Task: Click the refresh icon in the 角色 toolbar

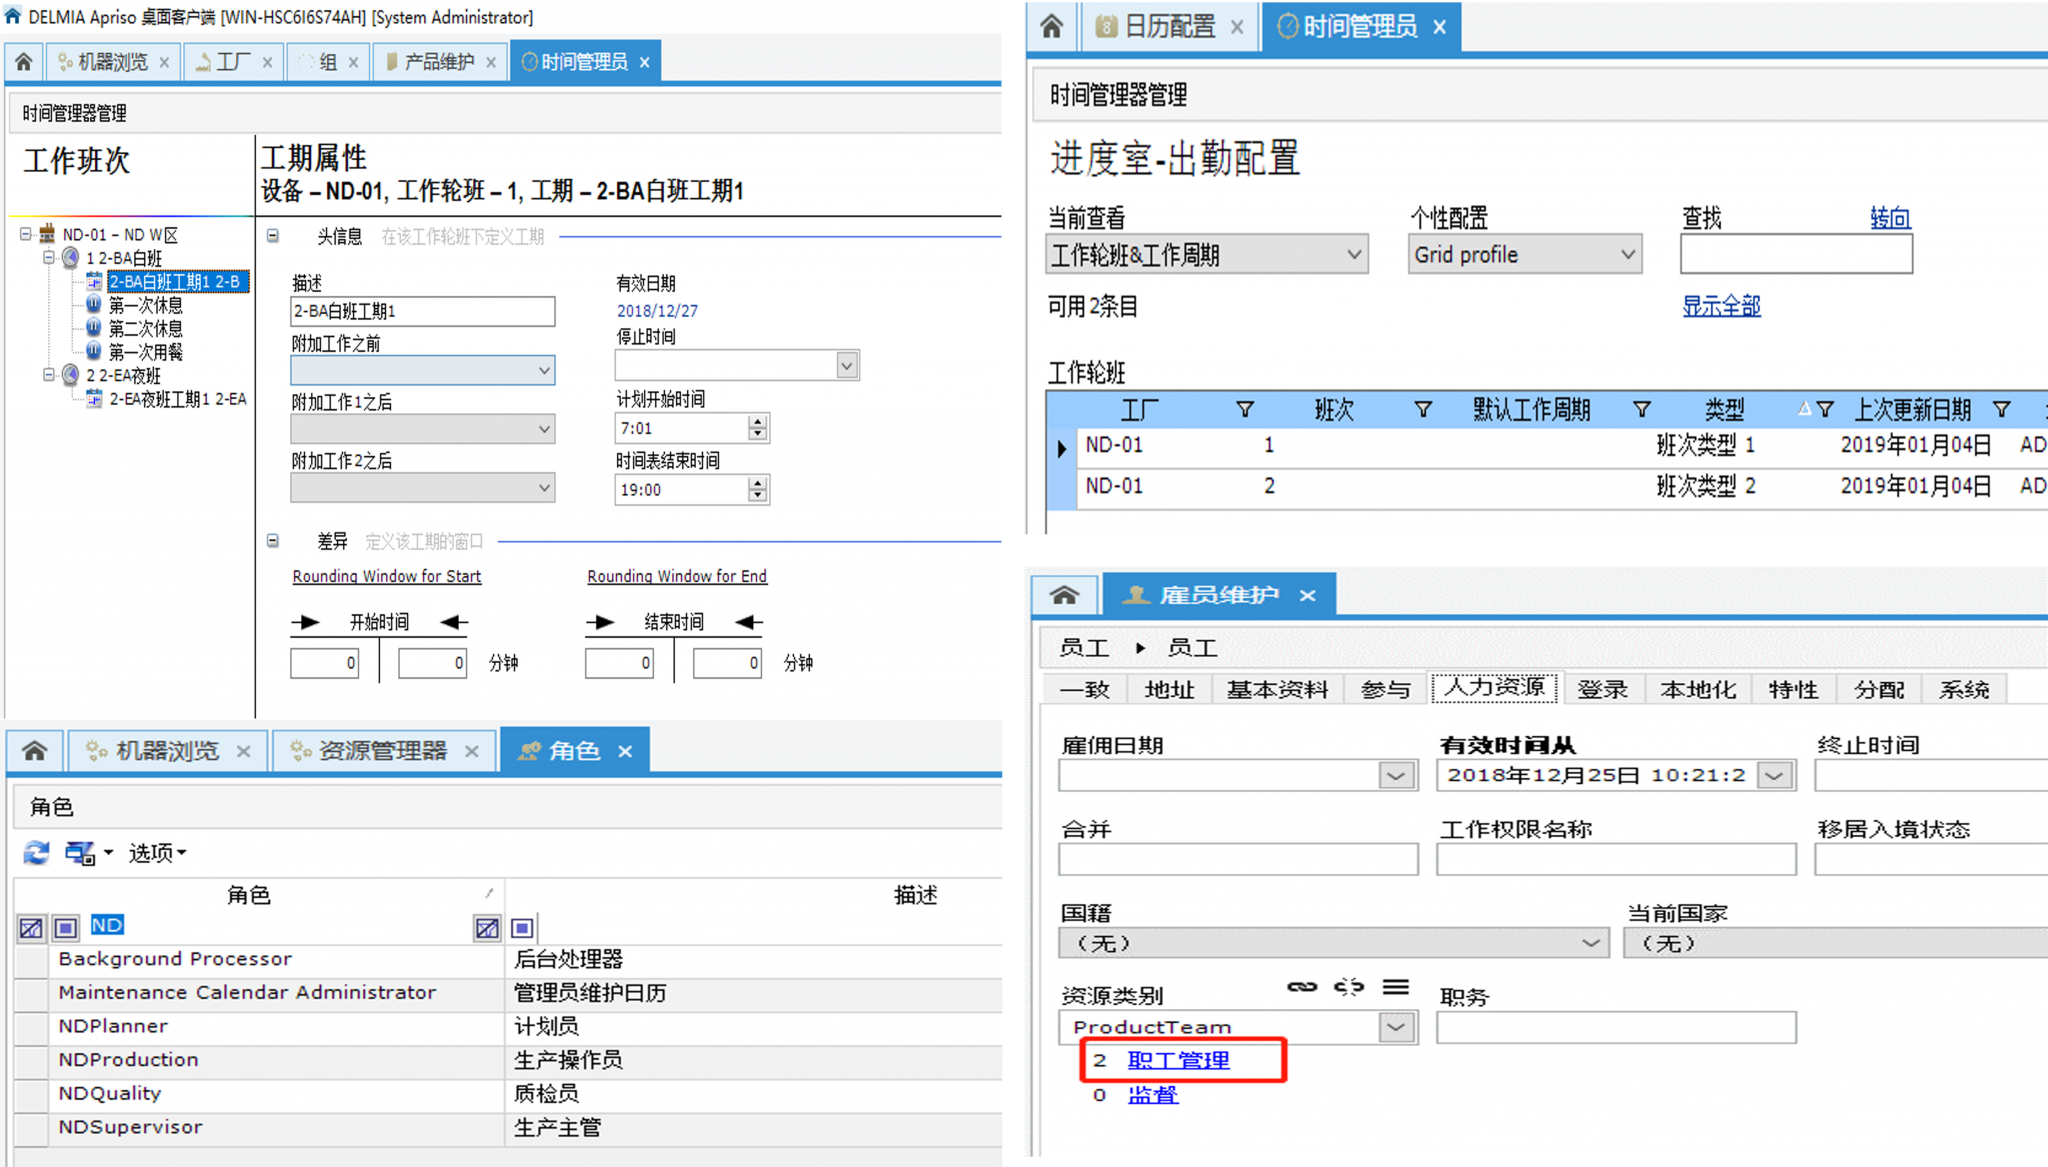Action: tap(37, 853)
